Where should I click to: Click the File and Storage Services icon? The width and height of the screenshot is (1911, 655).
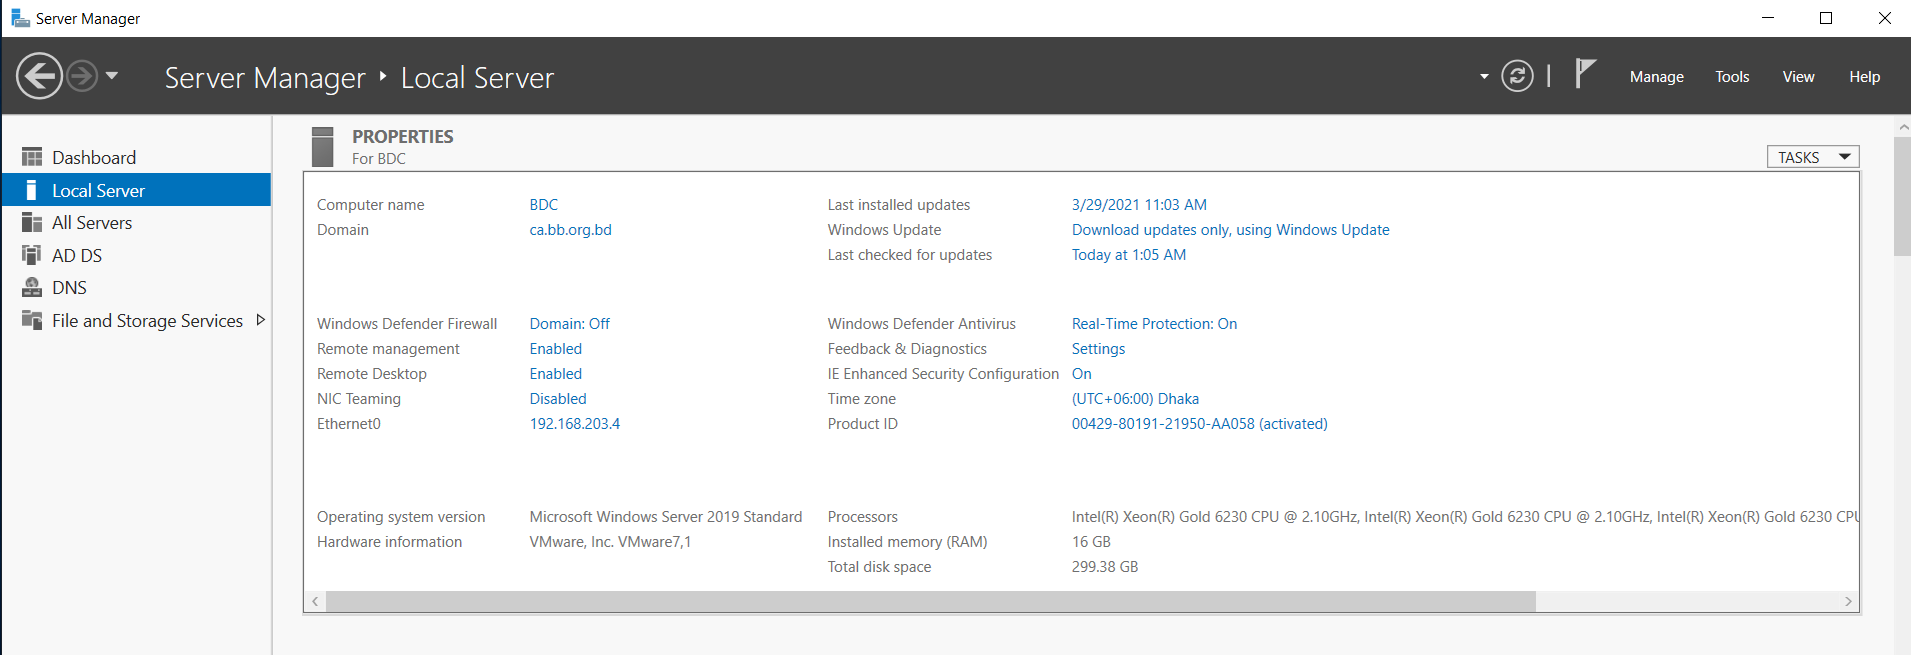click(x=32, y=320)
